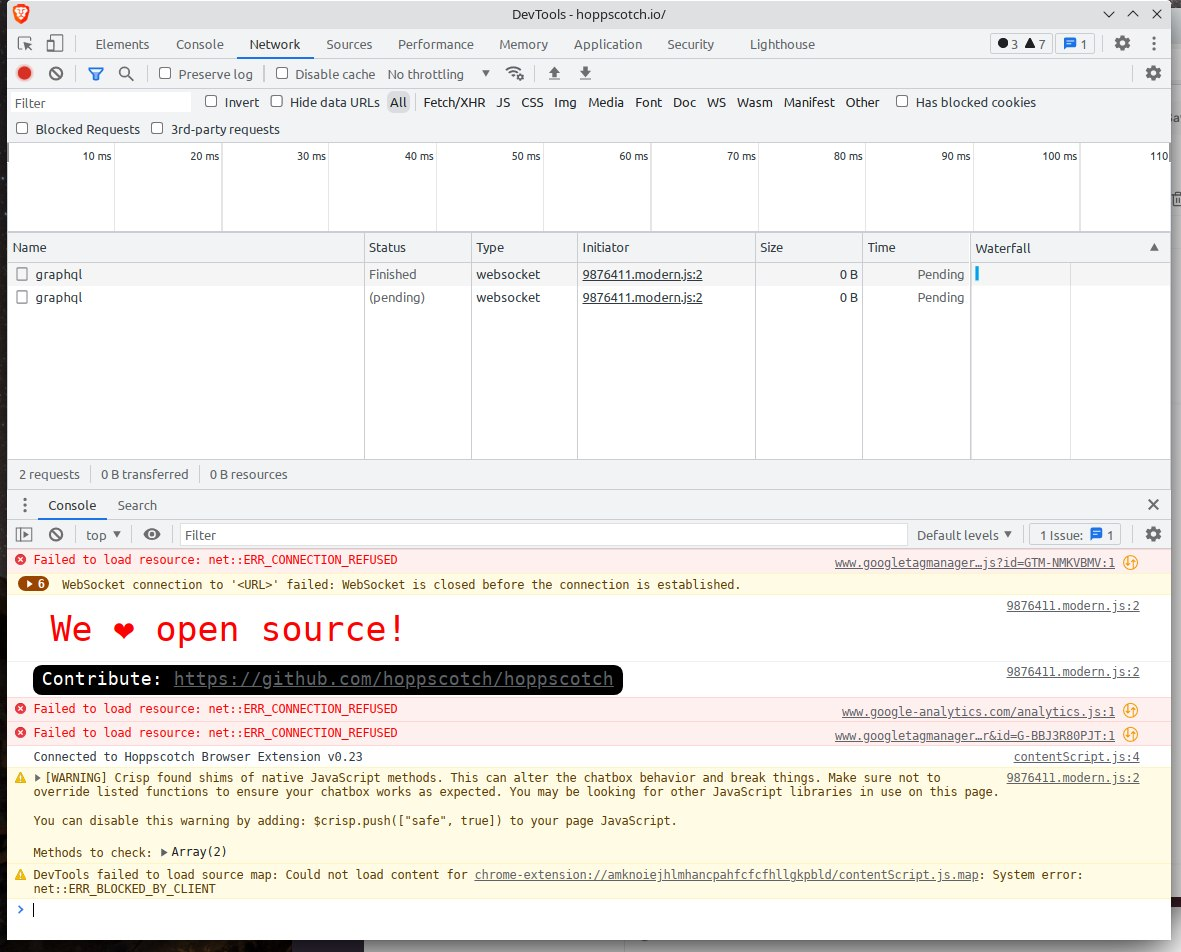Screen dimensions: 1181x952
Task: Open Network panel settings gear
Action: coord(1153,73)
